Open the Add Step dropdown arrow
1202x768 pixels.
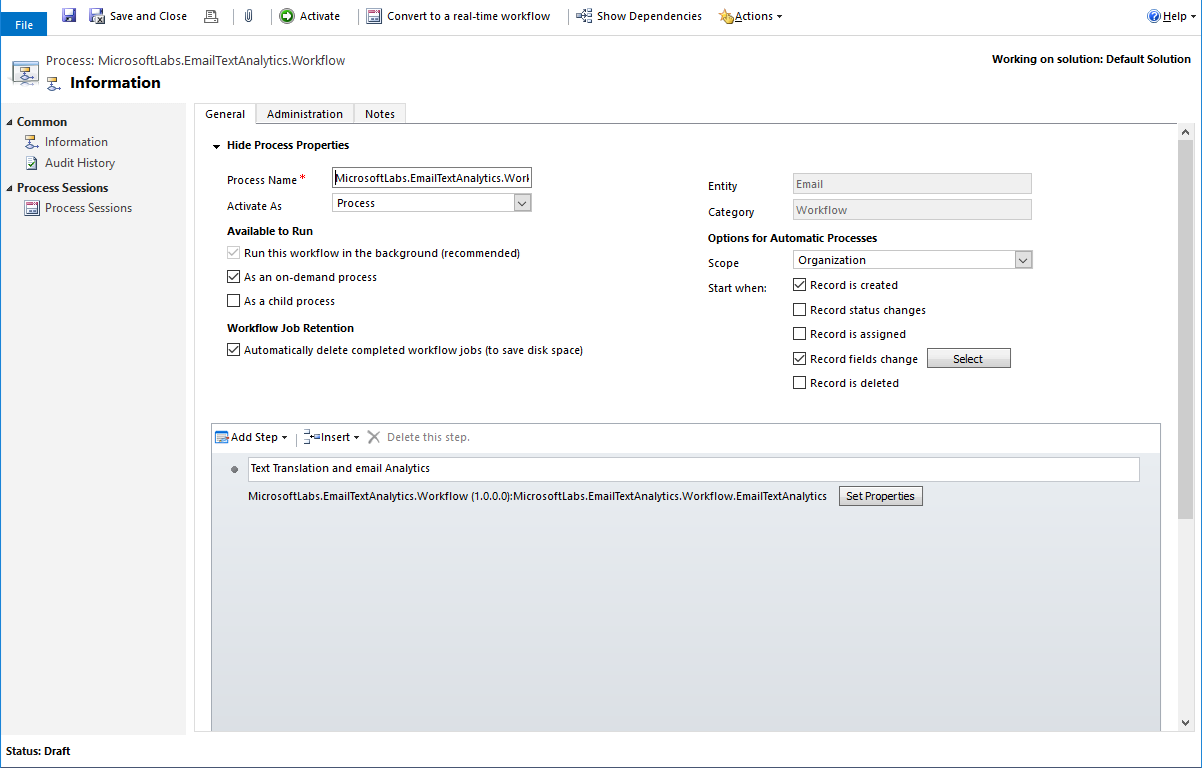[x=284, y=438]
